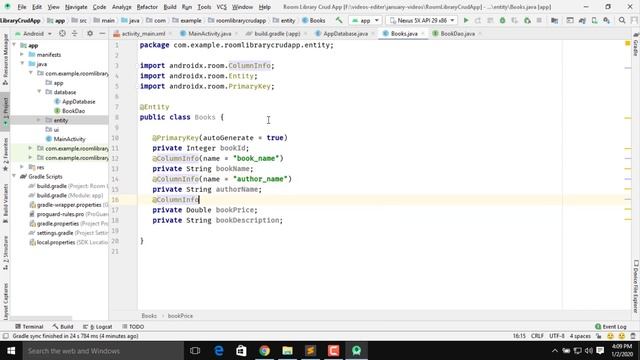
Task: Open the Terminal tool window
Action: pos(29,327)
